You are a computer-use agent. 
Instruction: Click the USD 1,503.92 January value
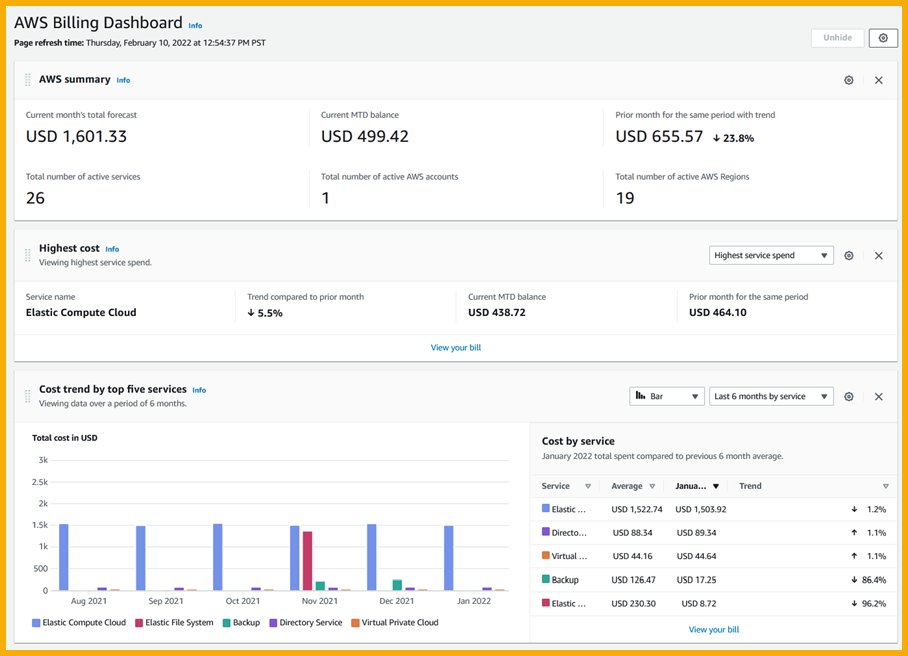click(701, 510)
